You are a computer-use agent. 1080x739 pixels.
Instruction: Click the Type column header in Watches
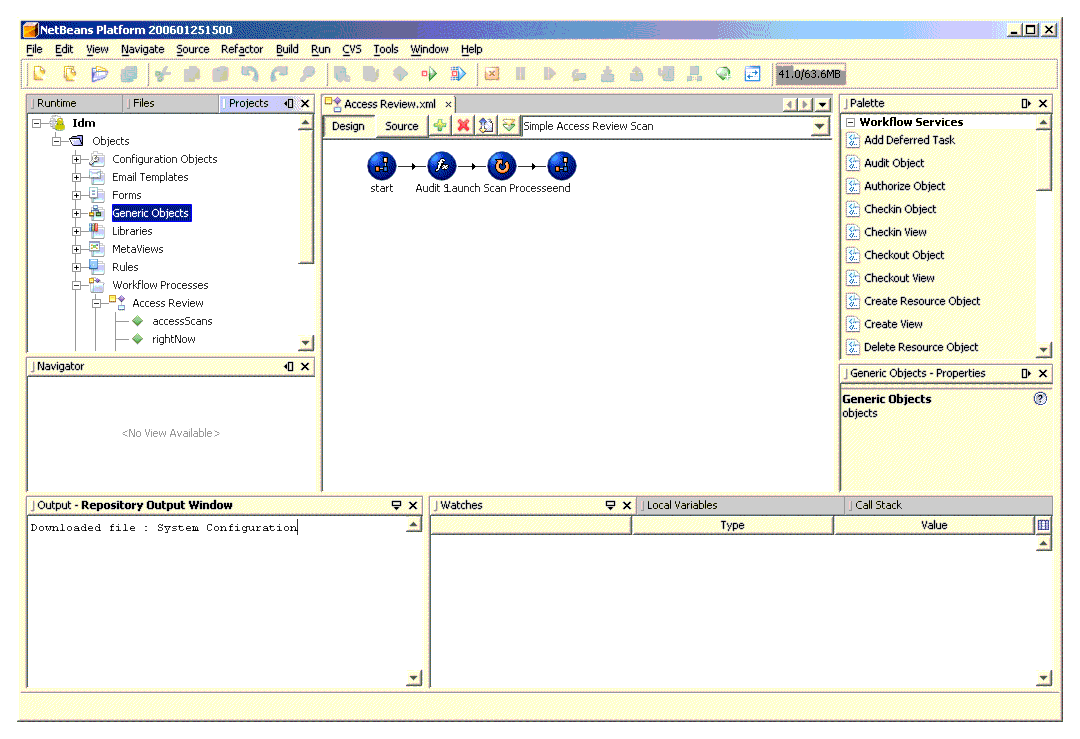(732, 525)
